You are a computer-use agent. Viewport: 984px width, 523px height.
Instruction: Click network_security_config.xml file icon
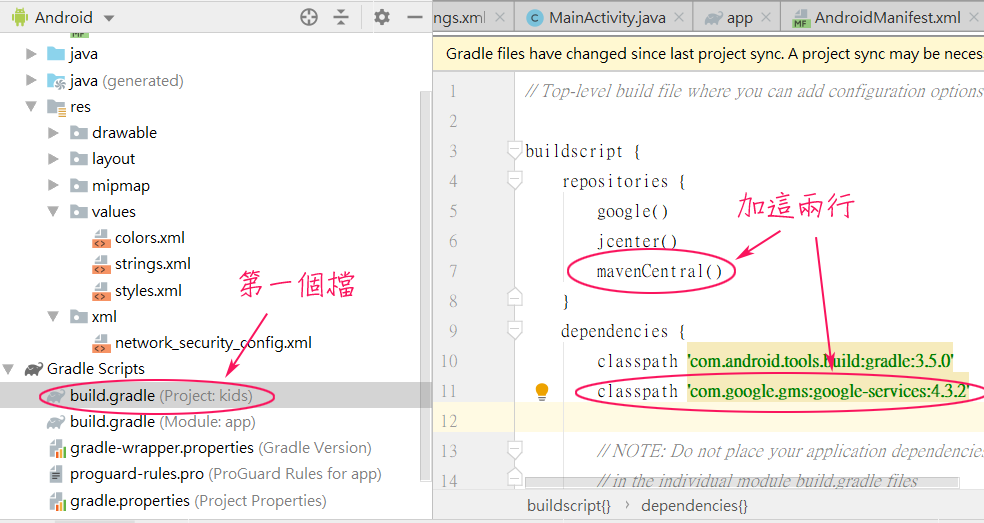[101, 343]
